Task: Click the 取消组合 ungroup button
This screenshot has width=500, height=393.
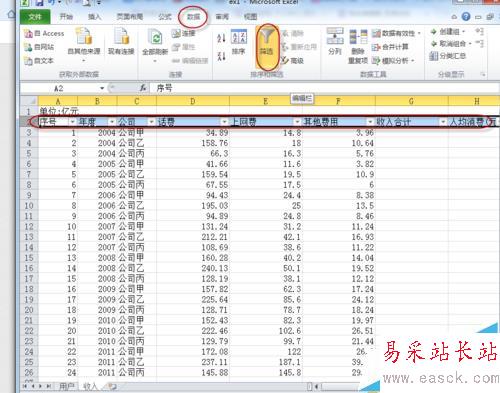Action: point(450,44)
